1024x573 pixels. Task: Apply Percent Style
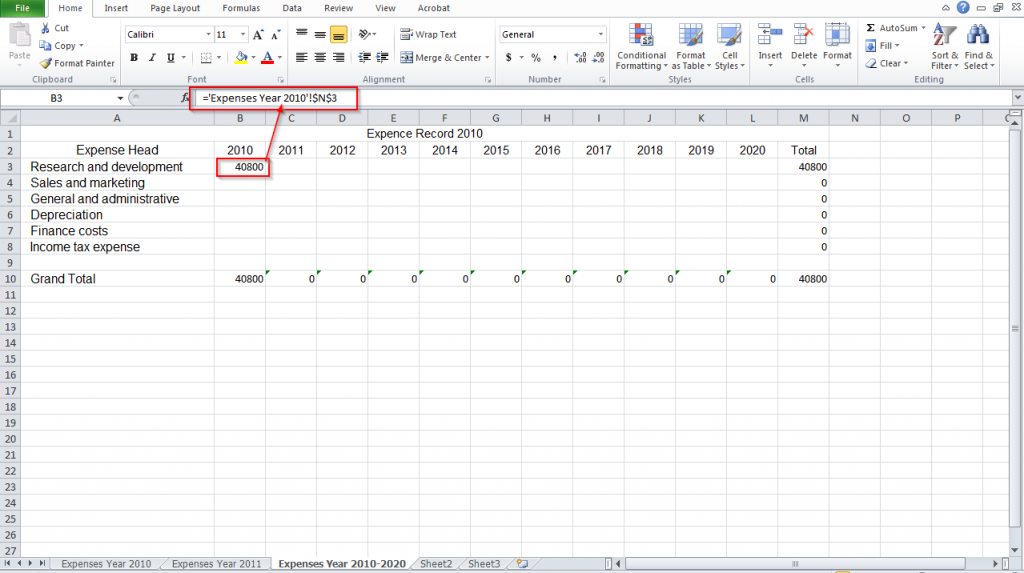536,57
